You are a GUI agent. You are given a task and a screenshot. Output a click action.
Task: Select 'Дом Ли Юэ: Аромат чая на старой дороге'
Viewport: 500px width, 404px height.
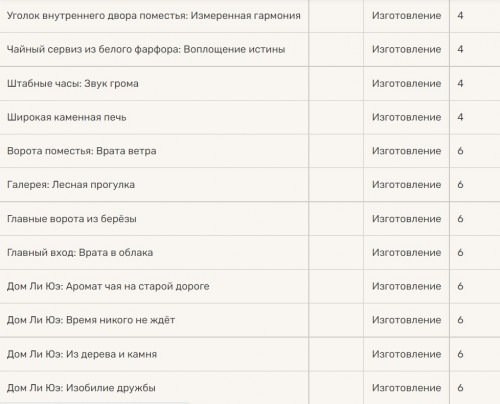click(108, 286)
